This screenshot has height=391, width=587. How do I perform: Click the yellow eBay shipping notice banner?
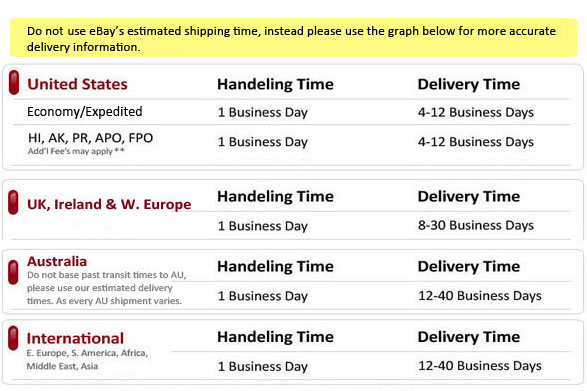pos(294,38)
